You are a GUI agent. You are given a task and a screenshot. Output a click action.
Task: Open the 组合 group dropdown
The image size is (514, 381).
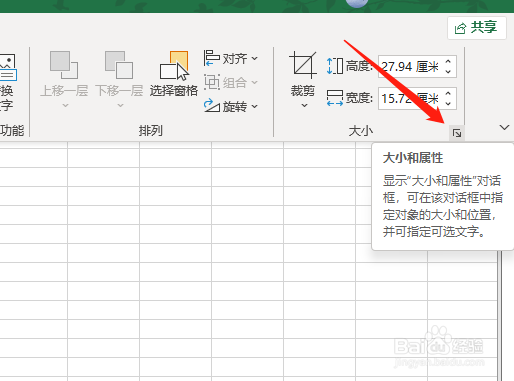[x=231, y=82]
